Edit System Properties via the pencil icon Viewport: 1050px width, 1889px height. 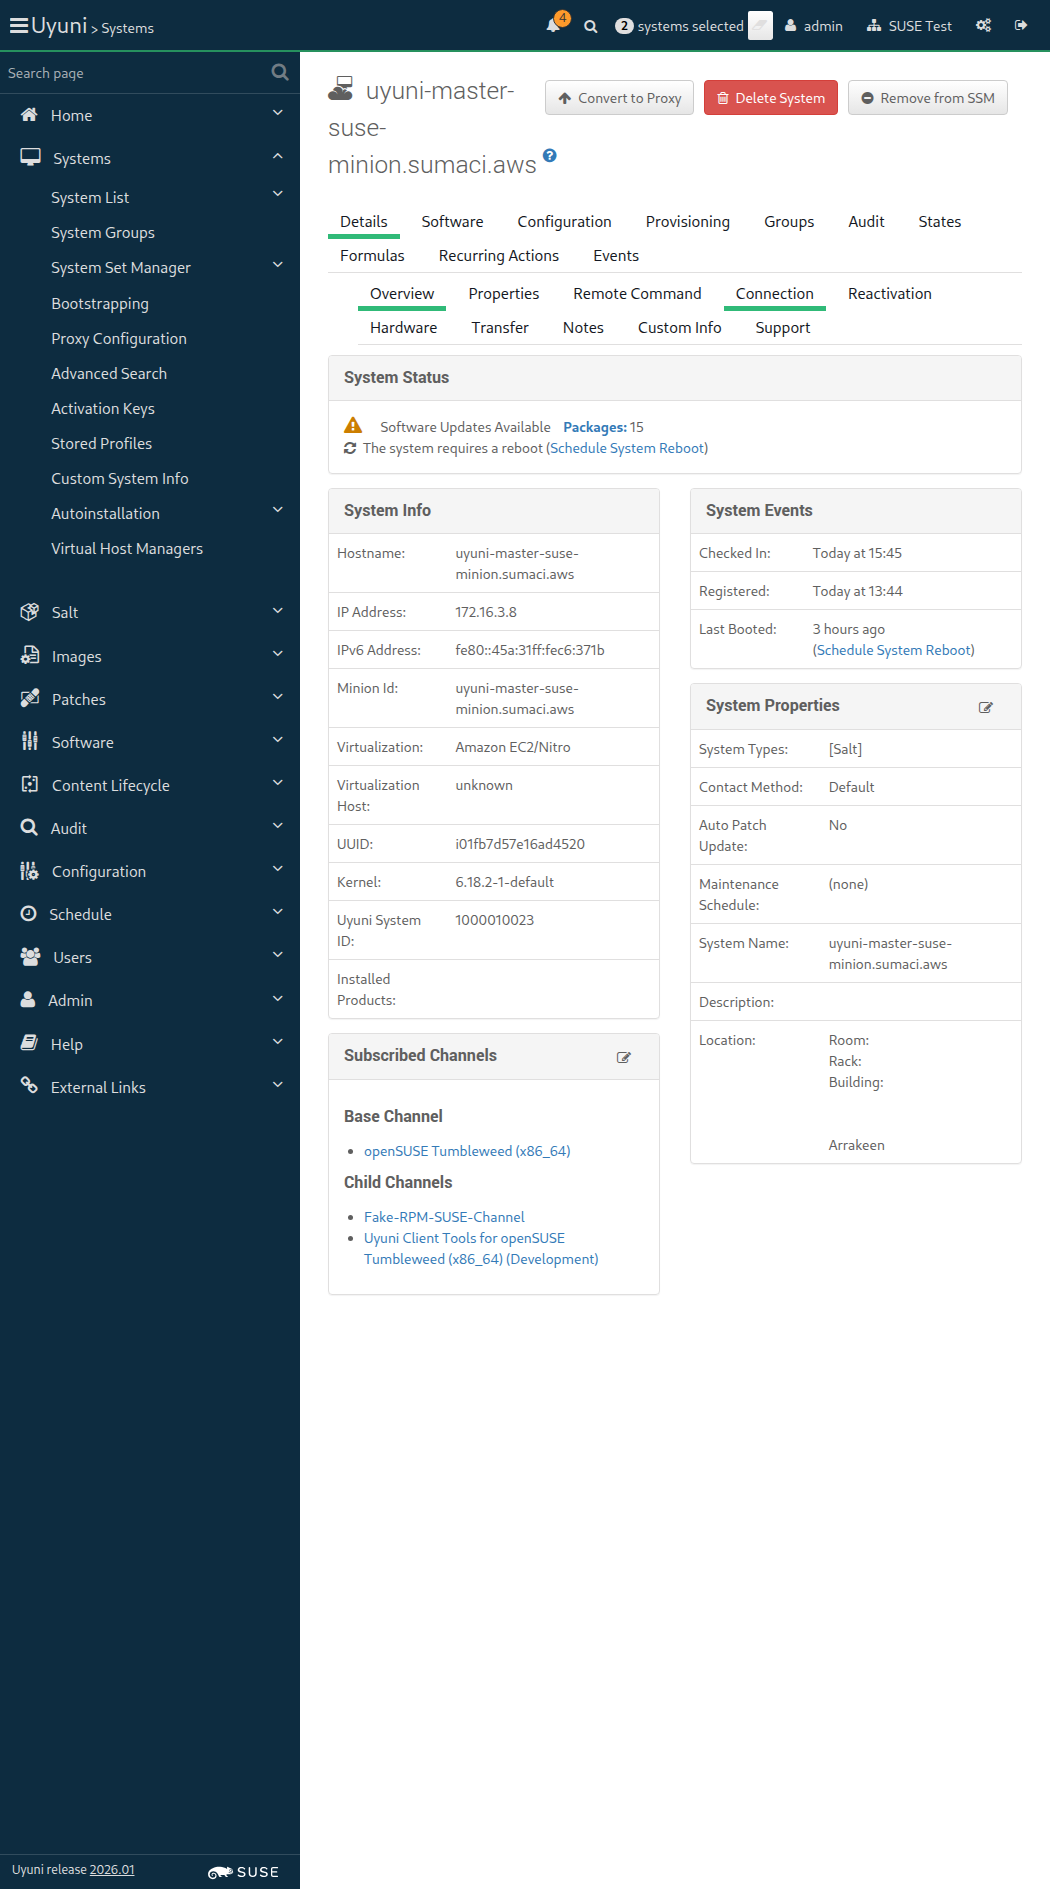click(986, 707)
